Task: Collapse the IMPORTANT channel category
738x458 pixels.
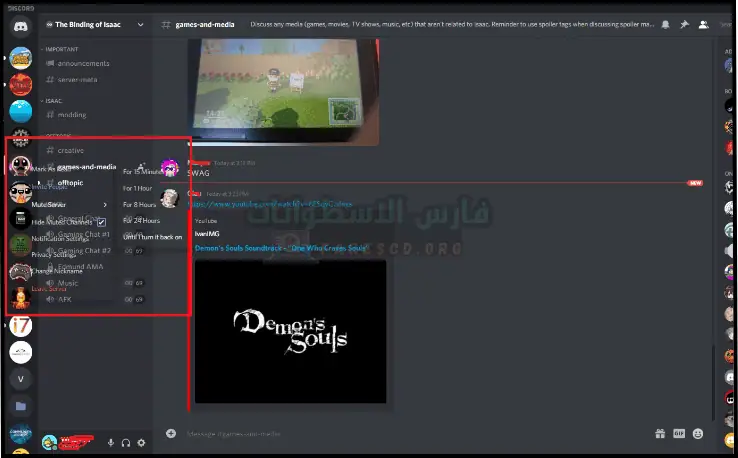Action: [62, 48]
